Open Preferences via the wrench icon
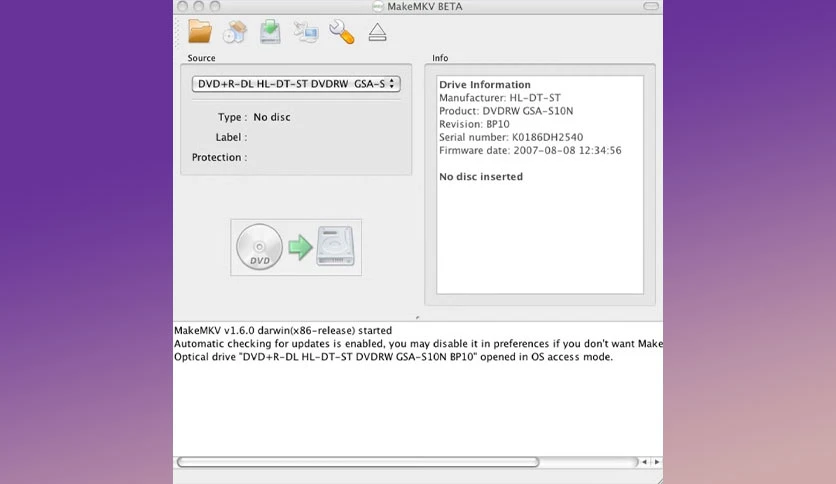Viewport: 836px width, 484px height. click(x=342, y=31)
